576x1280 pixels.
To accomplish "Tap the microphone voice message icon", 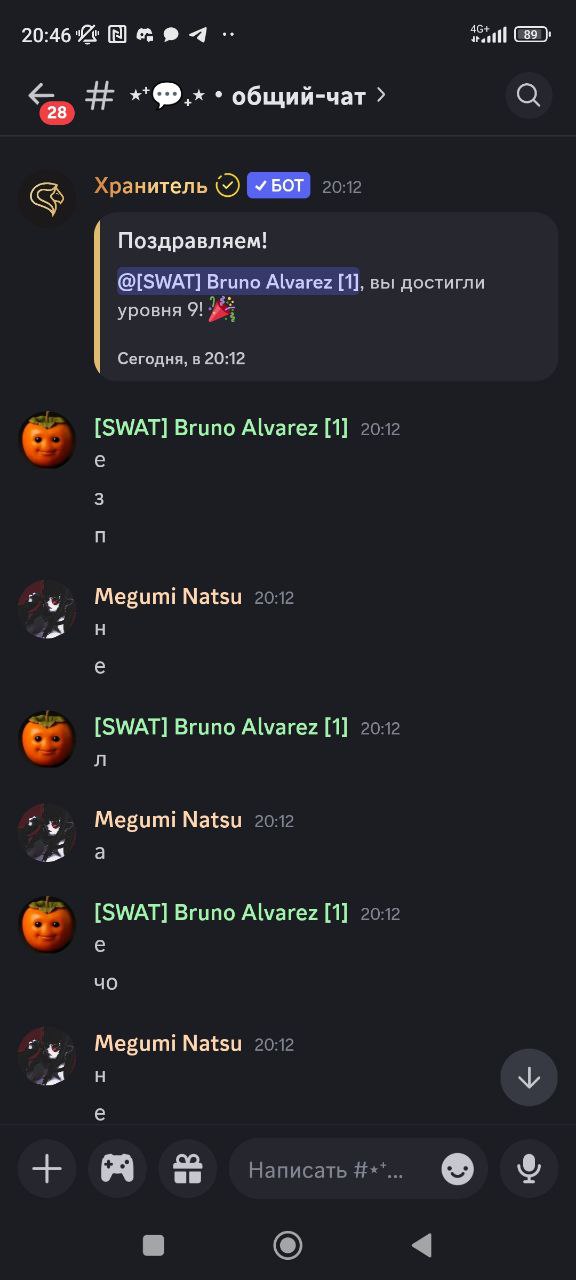I will [x=529, y=1169].
